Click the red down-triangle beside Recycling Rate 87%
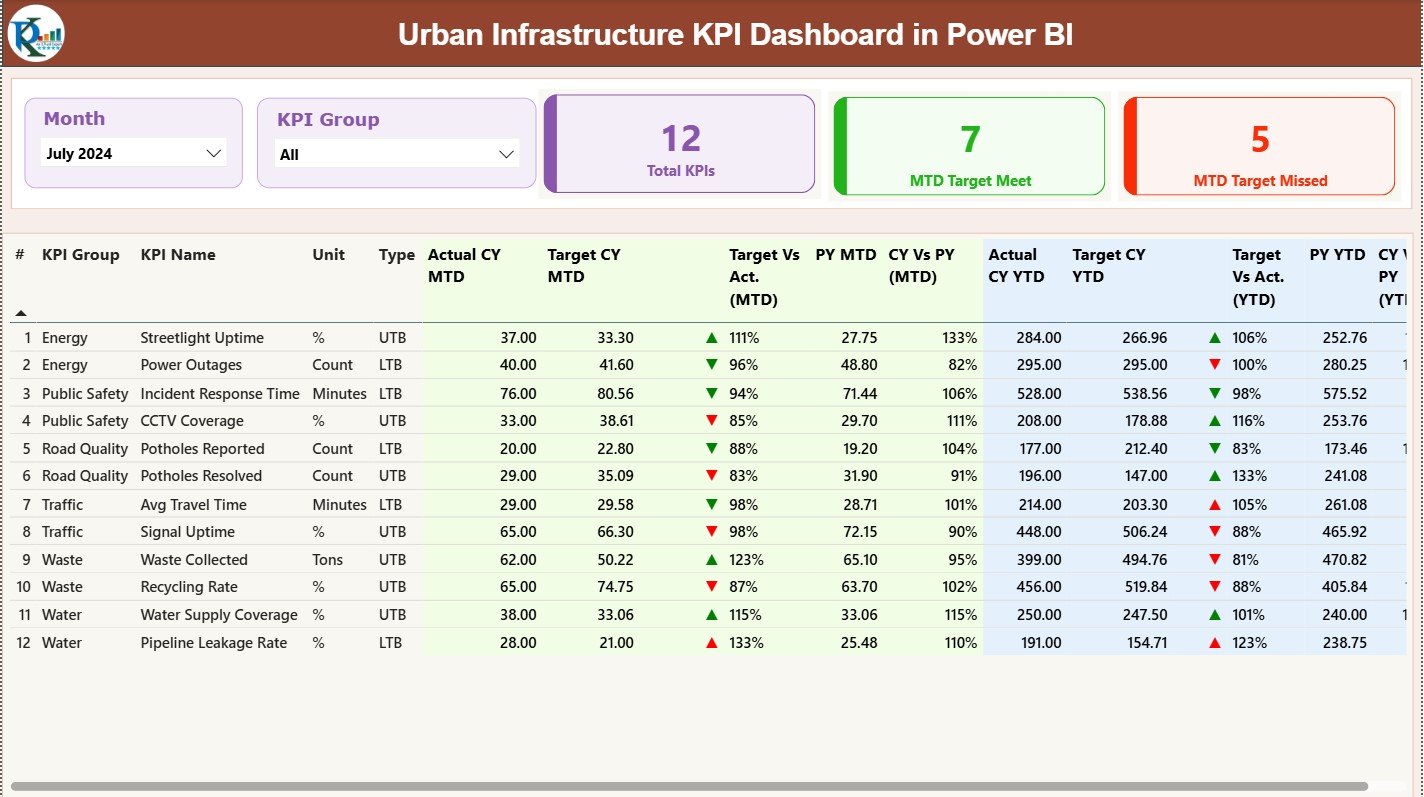The image size is (1424, 797). [x=710, y=587]
